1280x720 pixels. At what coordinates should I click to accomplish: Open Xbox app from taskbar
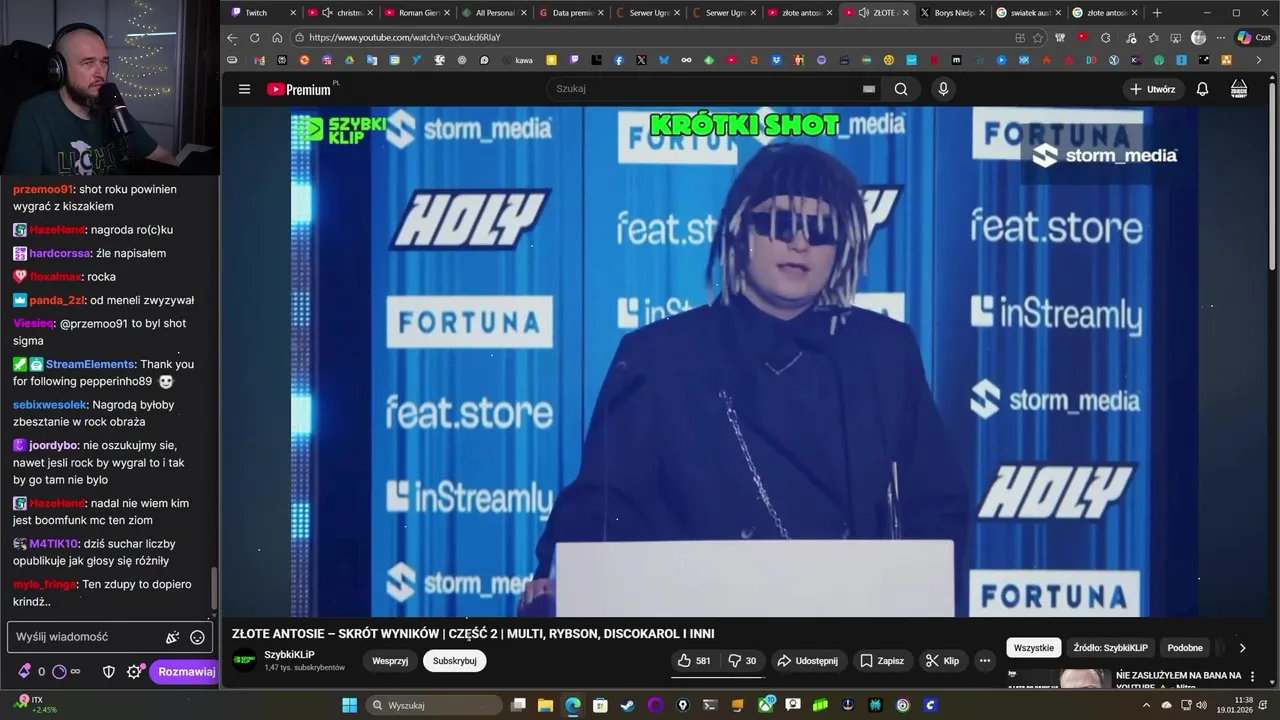coord(766,705)
